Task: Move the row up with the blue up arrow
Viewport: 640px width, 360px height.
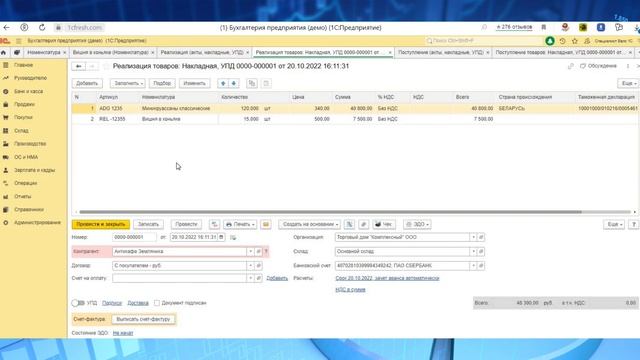Action: [223, 83]
